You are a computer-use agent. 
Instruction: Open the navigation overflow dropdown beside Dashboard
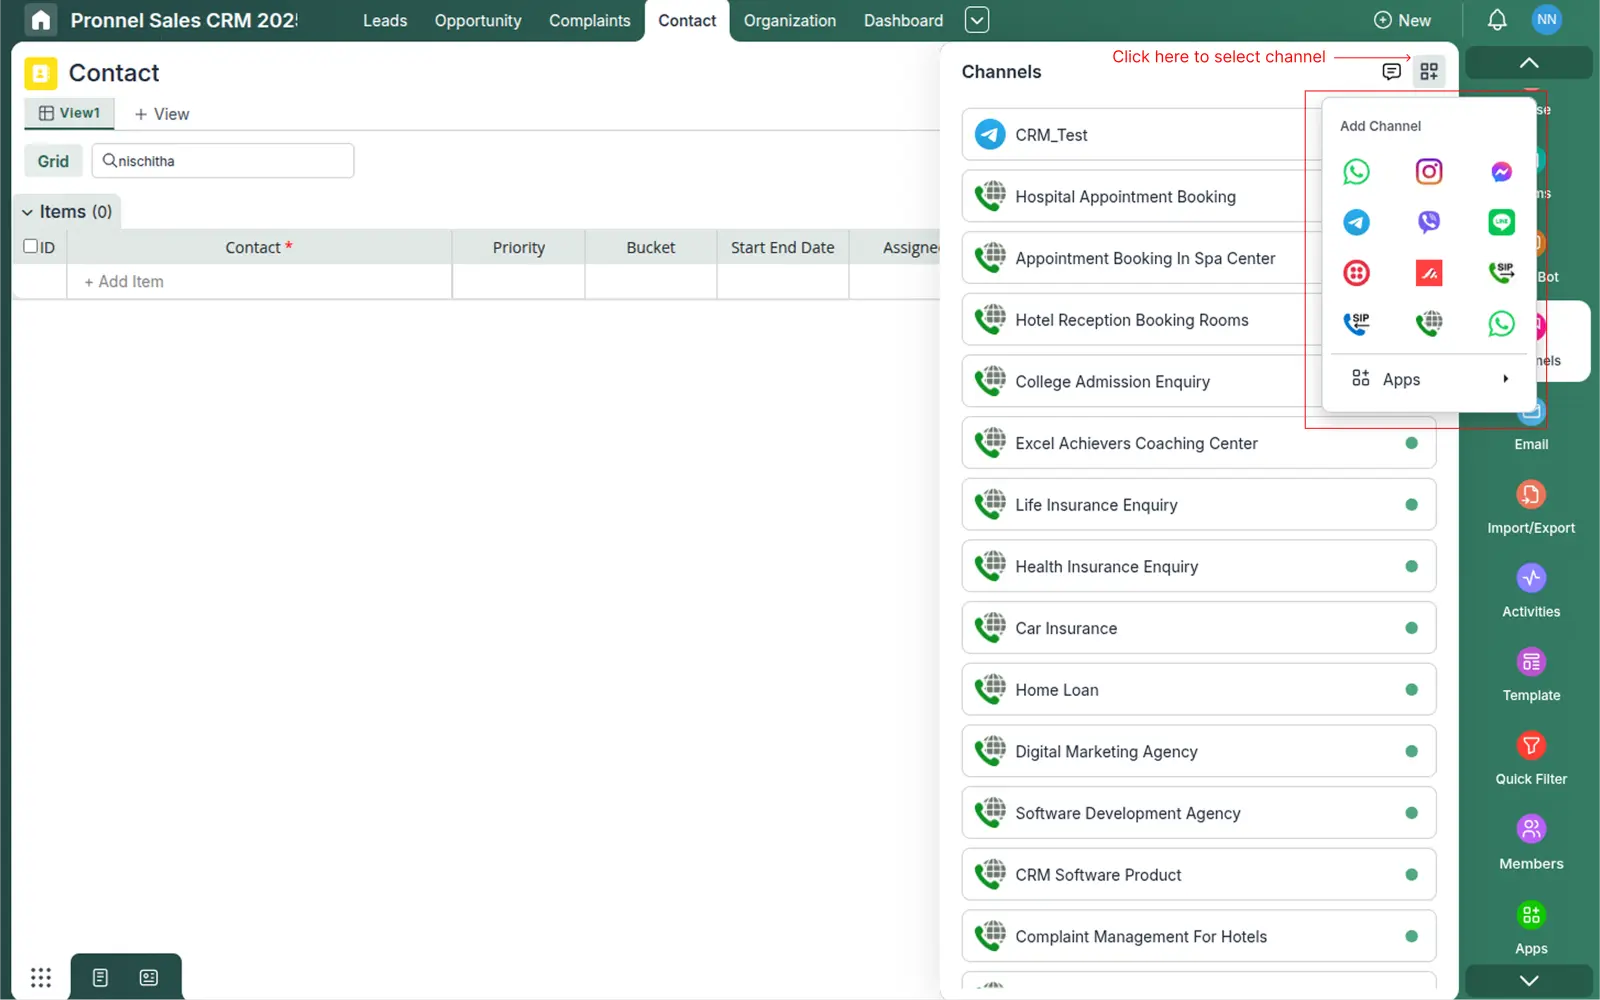pos(976,19)
